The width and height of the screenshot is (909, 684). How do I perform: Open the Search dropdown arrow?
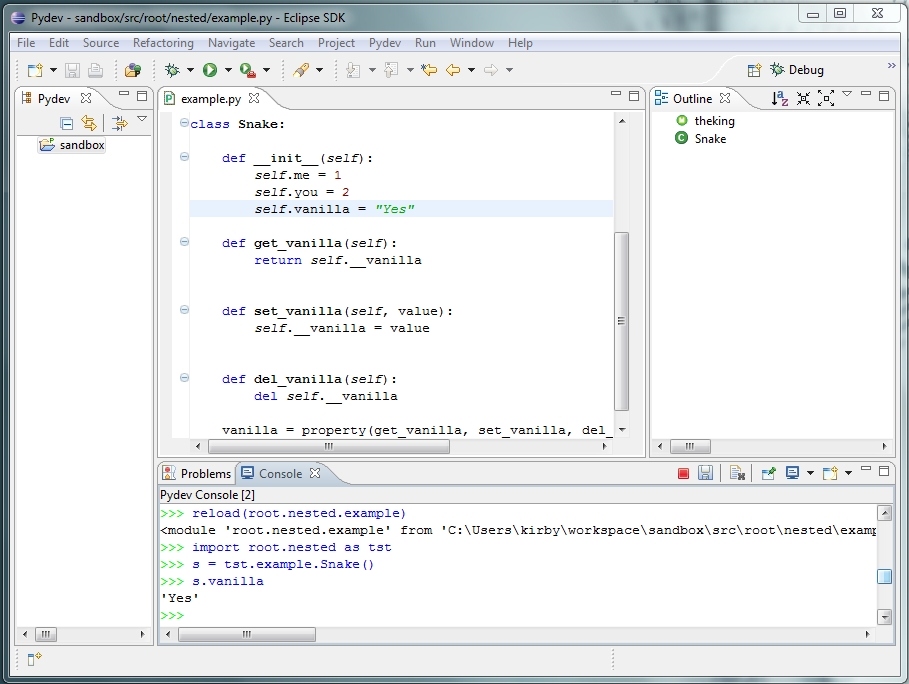tap(319, 70)
